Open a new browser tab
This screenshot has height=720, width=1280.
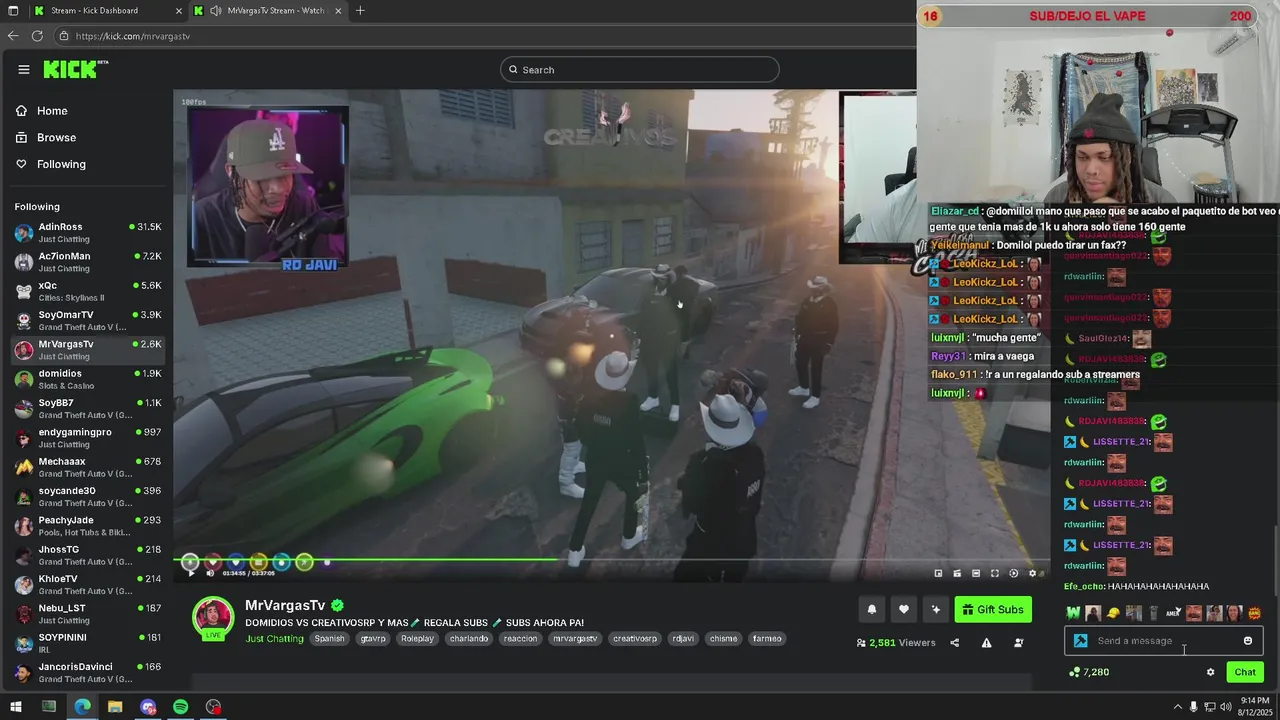tap(360, 11)
